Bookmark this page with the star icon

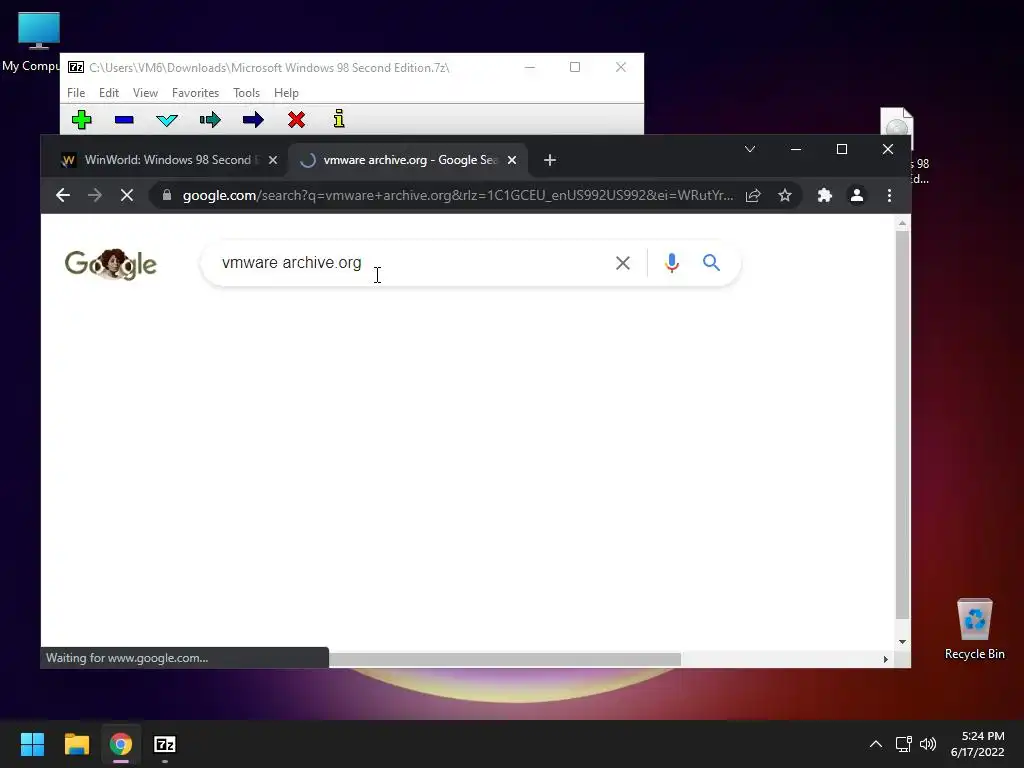(785, 195)
